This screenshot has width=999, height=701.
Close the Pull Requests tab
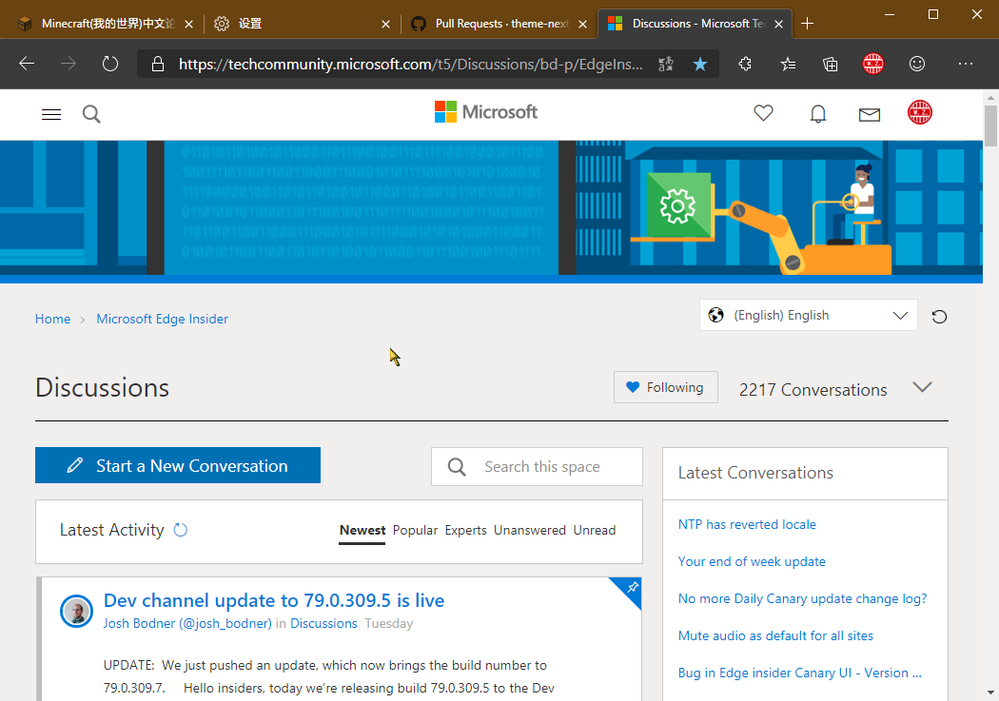coord(582,24)
